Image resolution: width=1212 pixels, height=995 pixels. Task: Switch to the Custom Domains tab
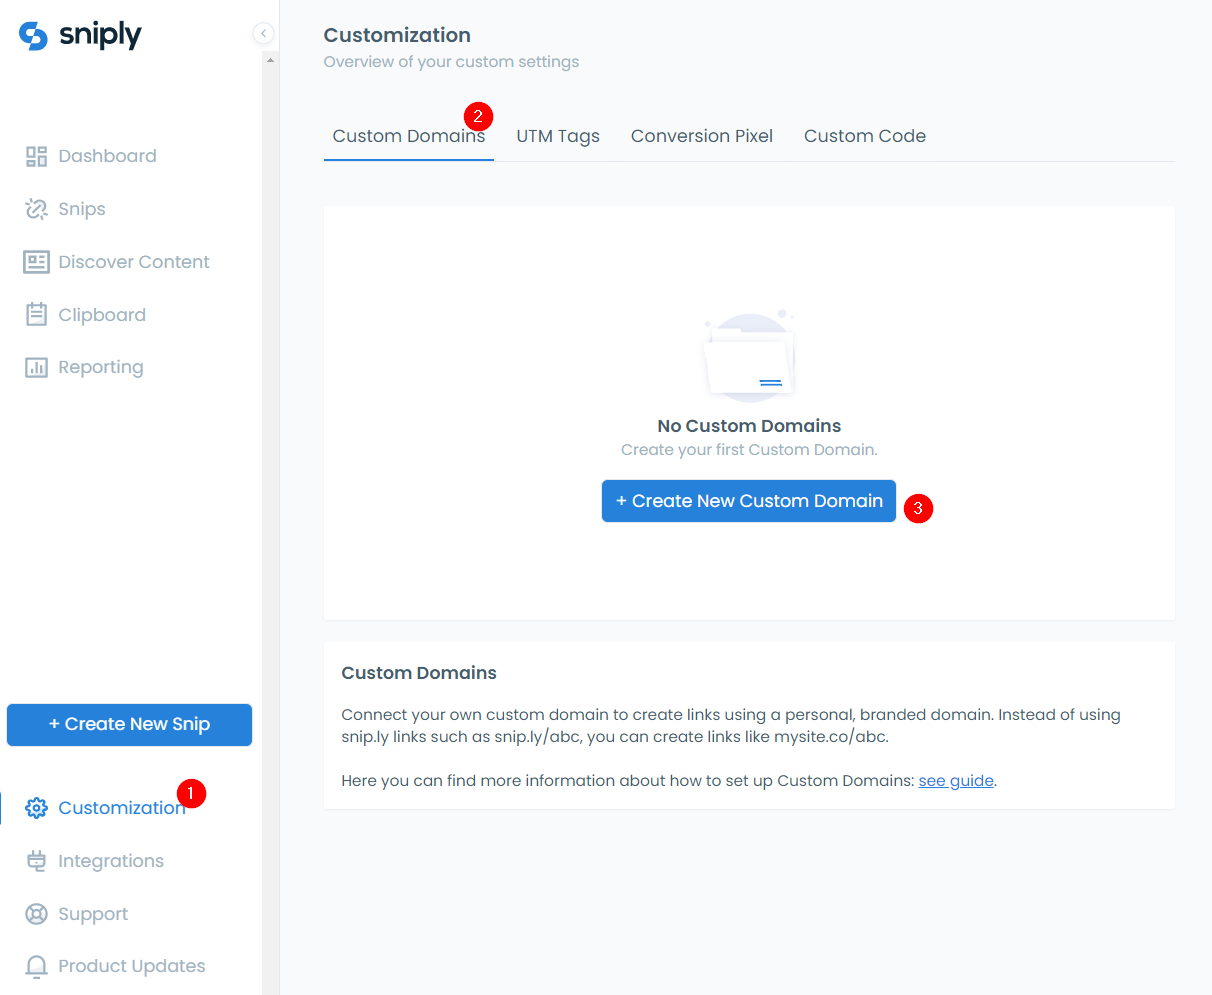pyautogui.click(x=408, y=135)
